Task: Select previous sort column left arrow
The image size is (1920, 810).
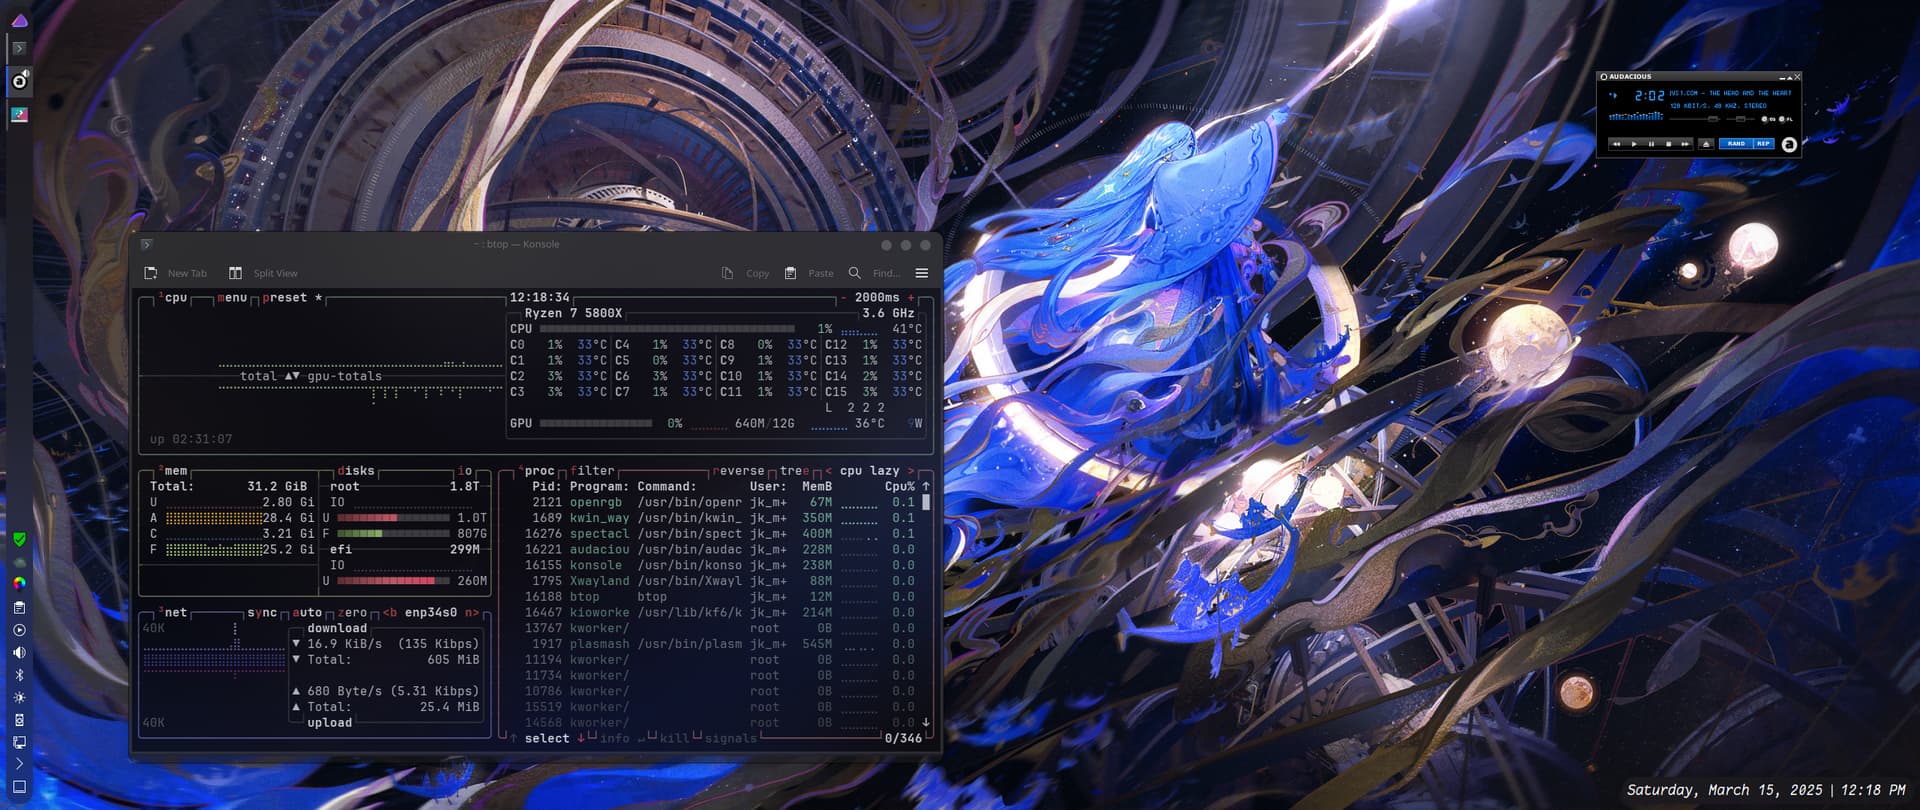Action: coord(828,470)
